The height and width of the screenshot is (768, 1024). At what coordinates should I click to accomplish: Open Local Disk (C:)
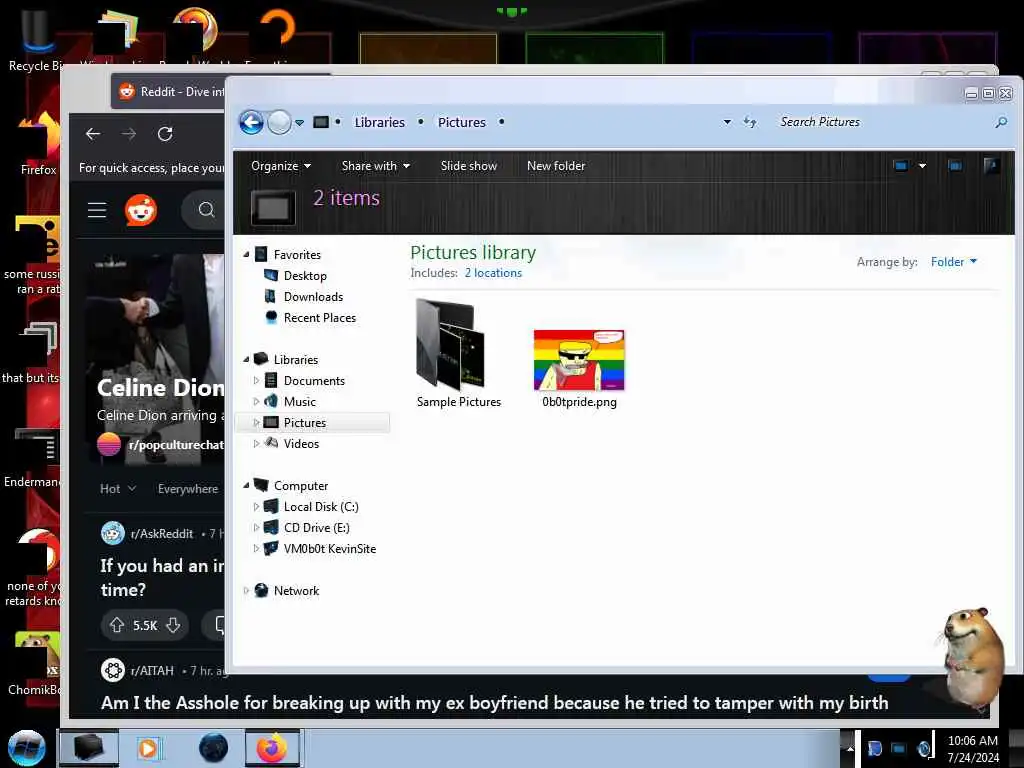click(x=321, y=507)
